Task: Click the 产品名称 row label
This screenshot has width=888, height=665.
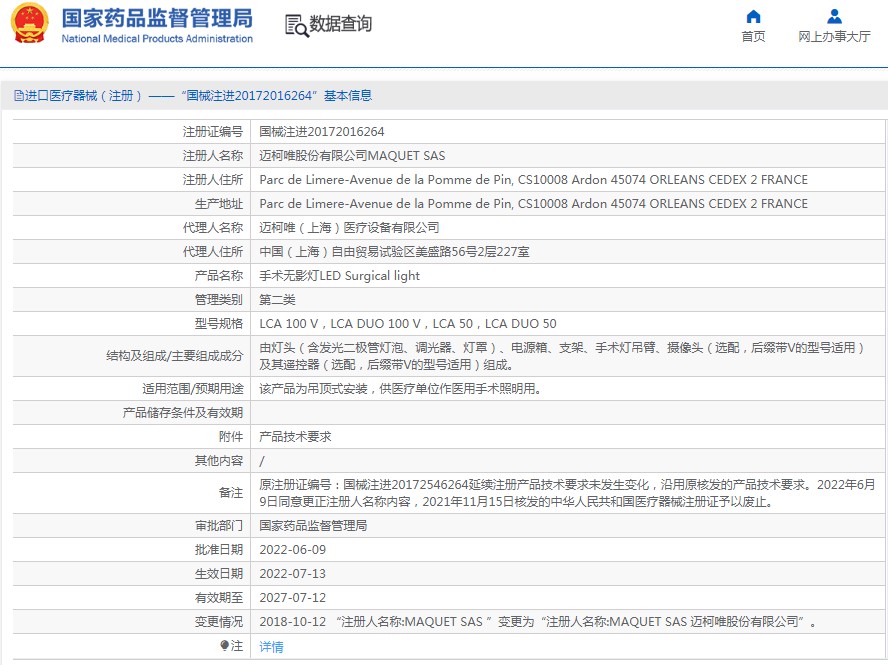Action: (x=219, y=276)
